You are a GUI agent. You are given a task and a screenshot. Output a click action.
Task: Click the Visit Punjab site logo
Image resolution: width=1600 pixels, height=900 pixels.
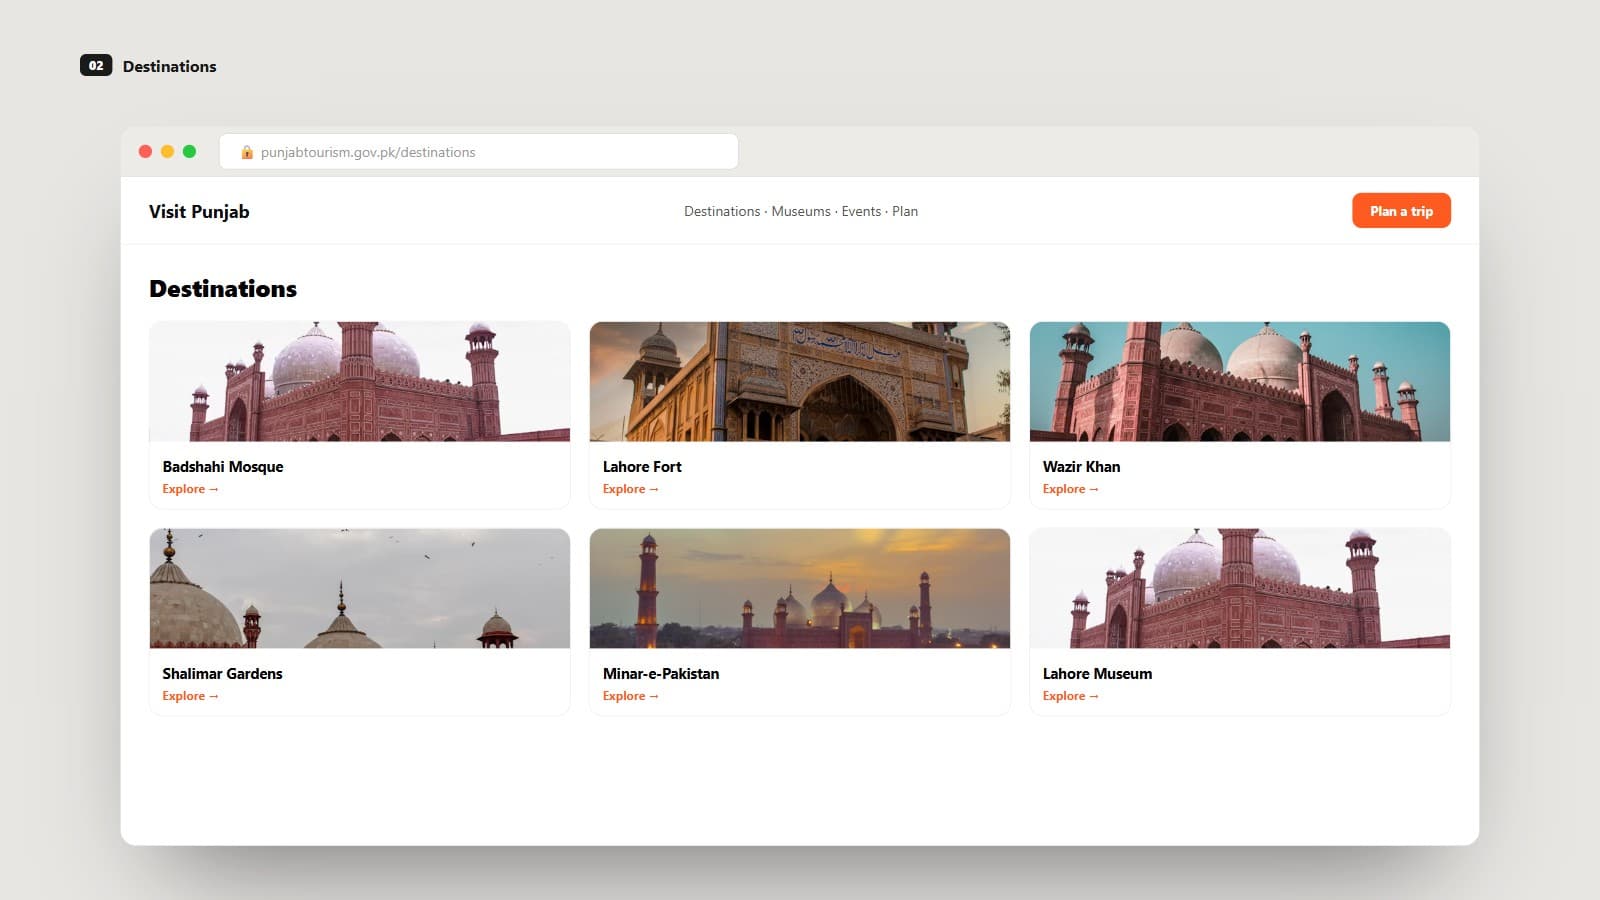tap(199, 211)
